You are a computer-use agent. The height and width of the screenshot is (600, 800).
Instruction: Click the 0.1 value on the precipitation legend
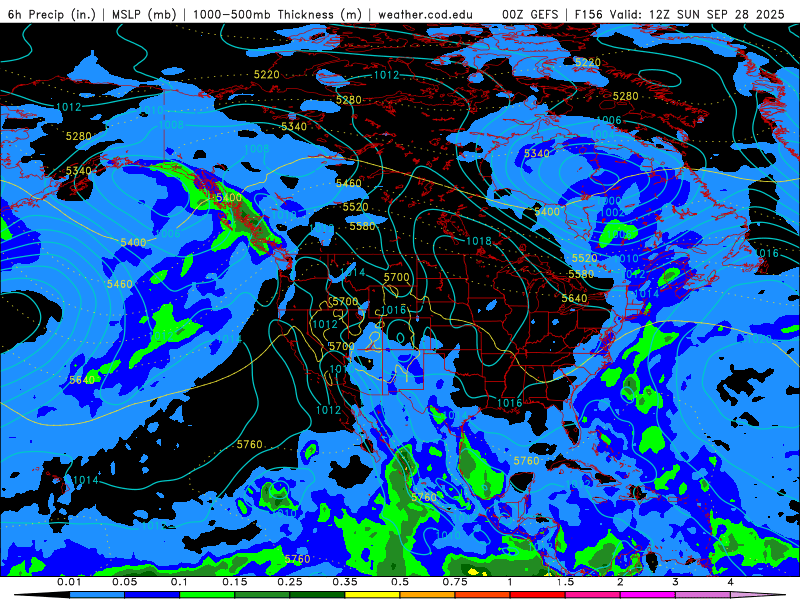(179, 582)
